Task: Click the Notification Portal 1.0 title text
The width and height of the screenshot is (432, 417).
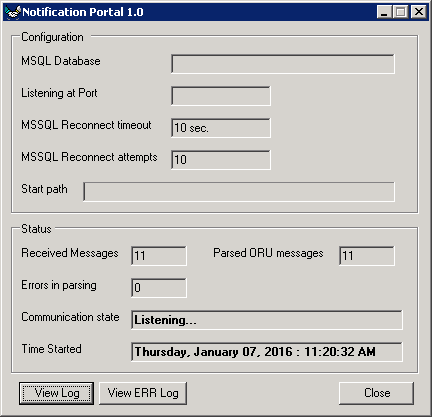Action: tap(83, 12)
